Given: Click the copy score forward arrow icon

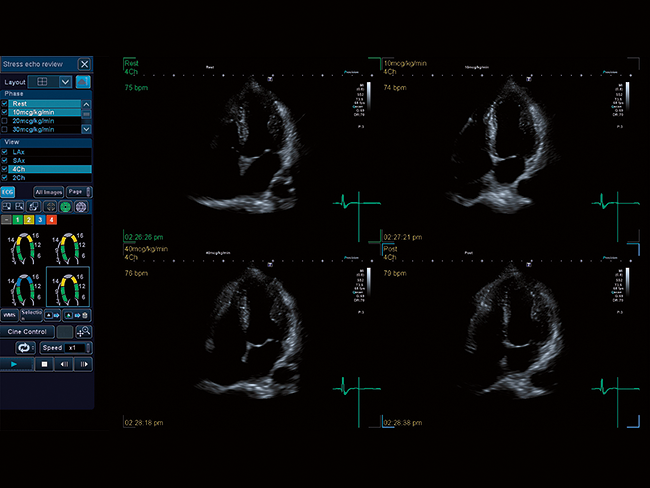Looking at the screenshot, I should (53, 316).
